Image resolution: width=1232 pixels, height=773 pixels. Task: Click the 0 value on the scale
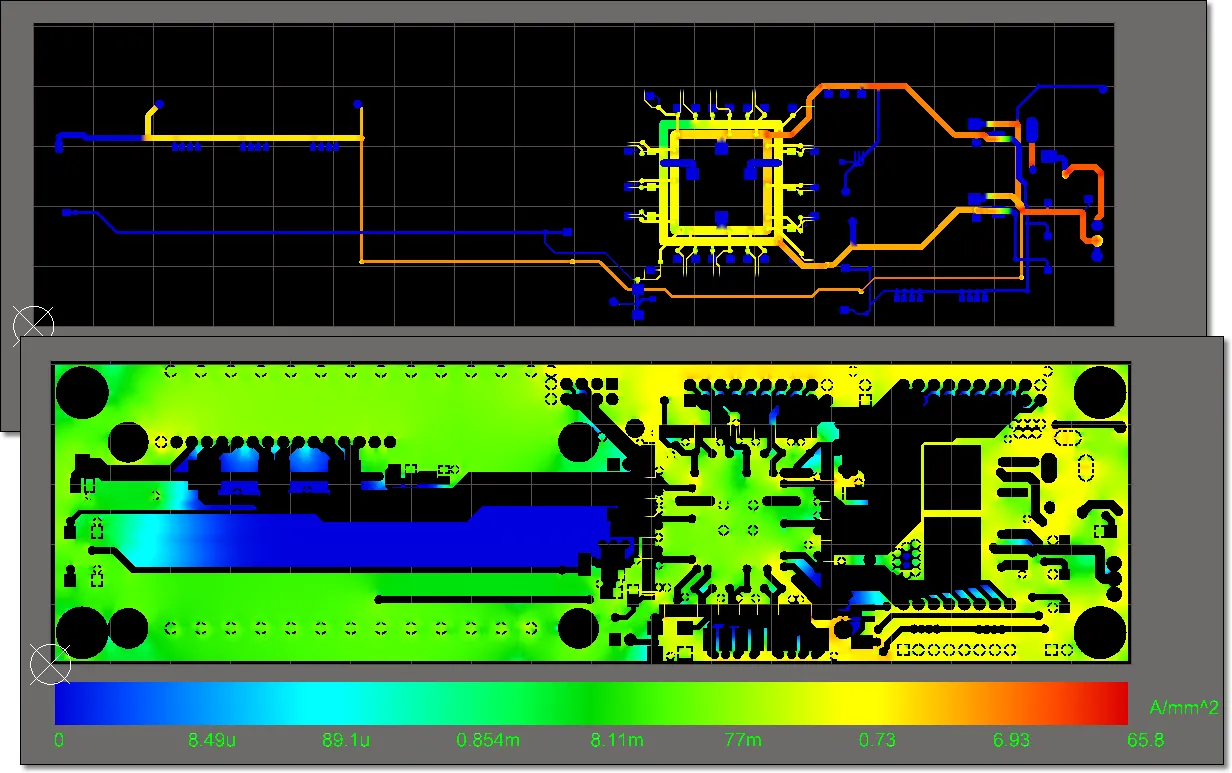click(x=59, y=741)
